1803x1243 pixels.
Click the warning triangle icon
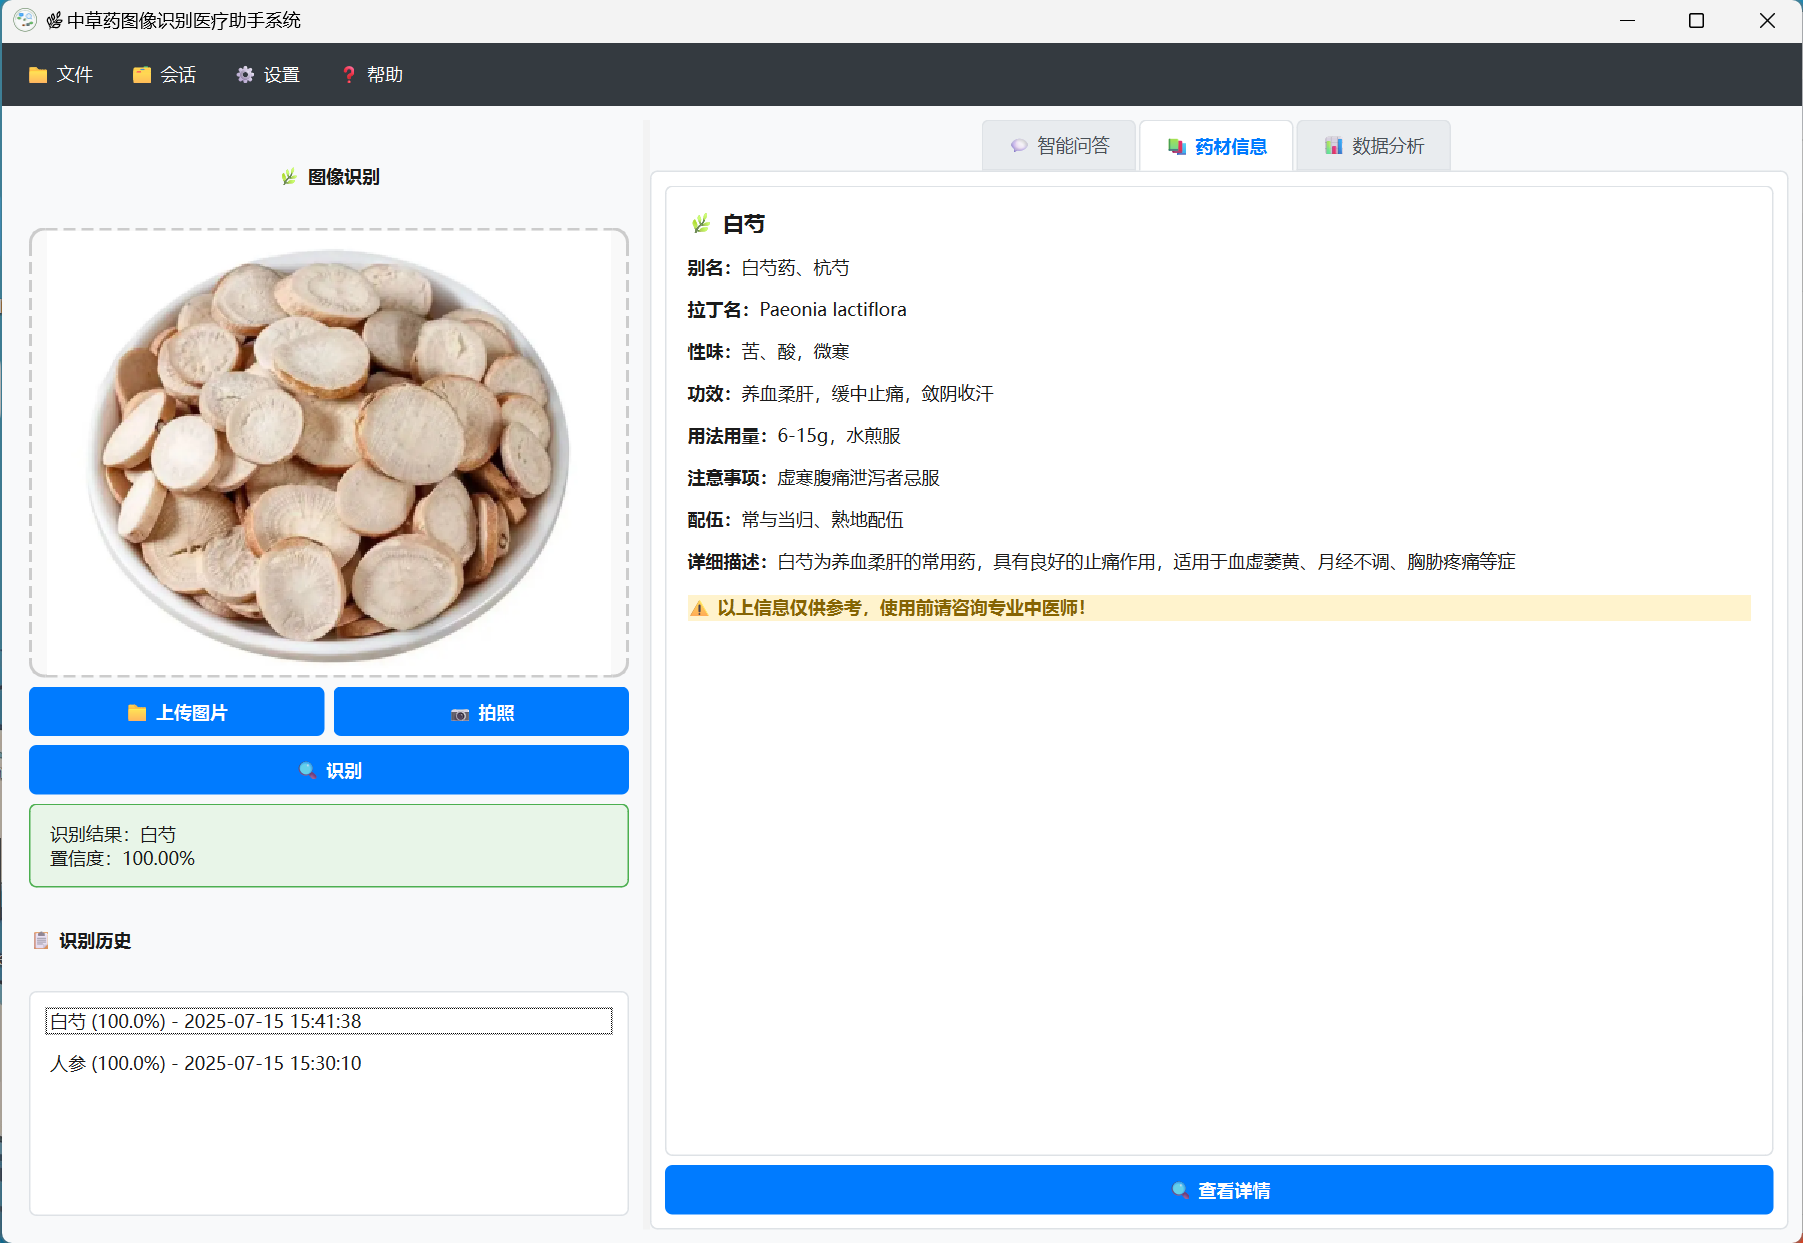700,608
